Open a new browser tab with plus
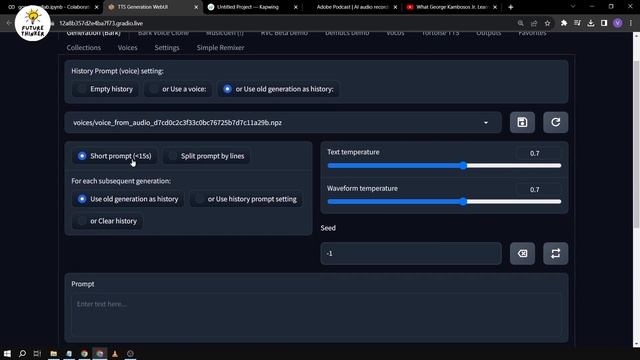640x360 pixels. (511, 7)
